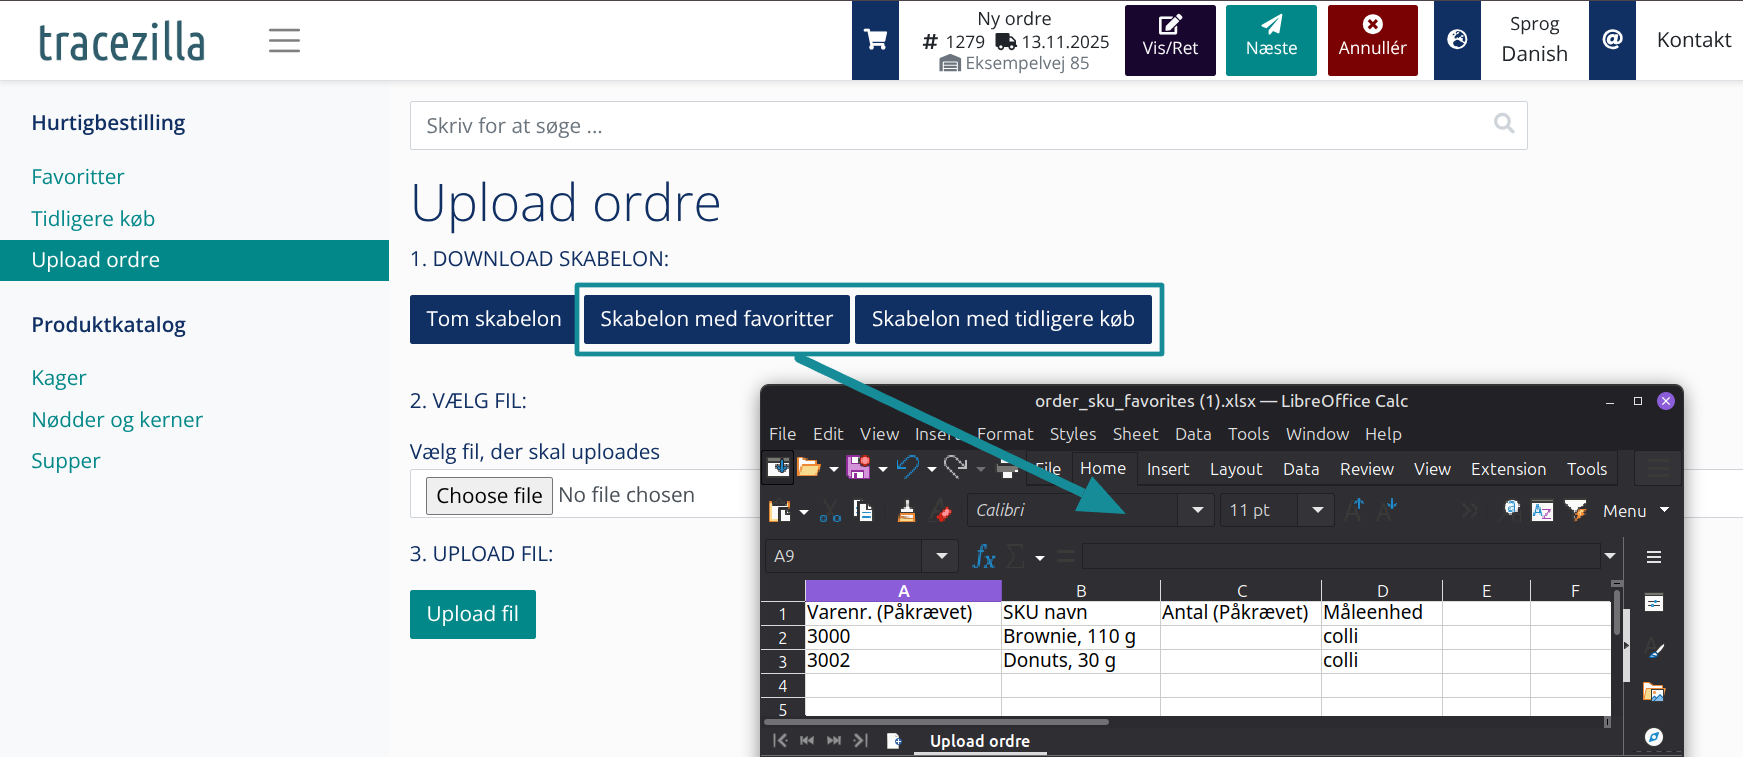Click the AutoFilter funnel icon
1743x757 pixels.
coord(1576,511)
